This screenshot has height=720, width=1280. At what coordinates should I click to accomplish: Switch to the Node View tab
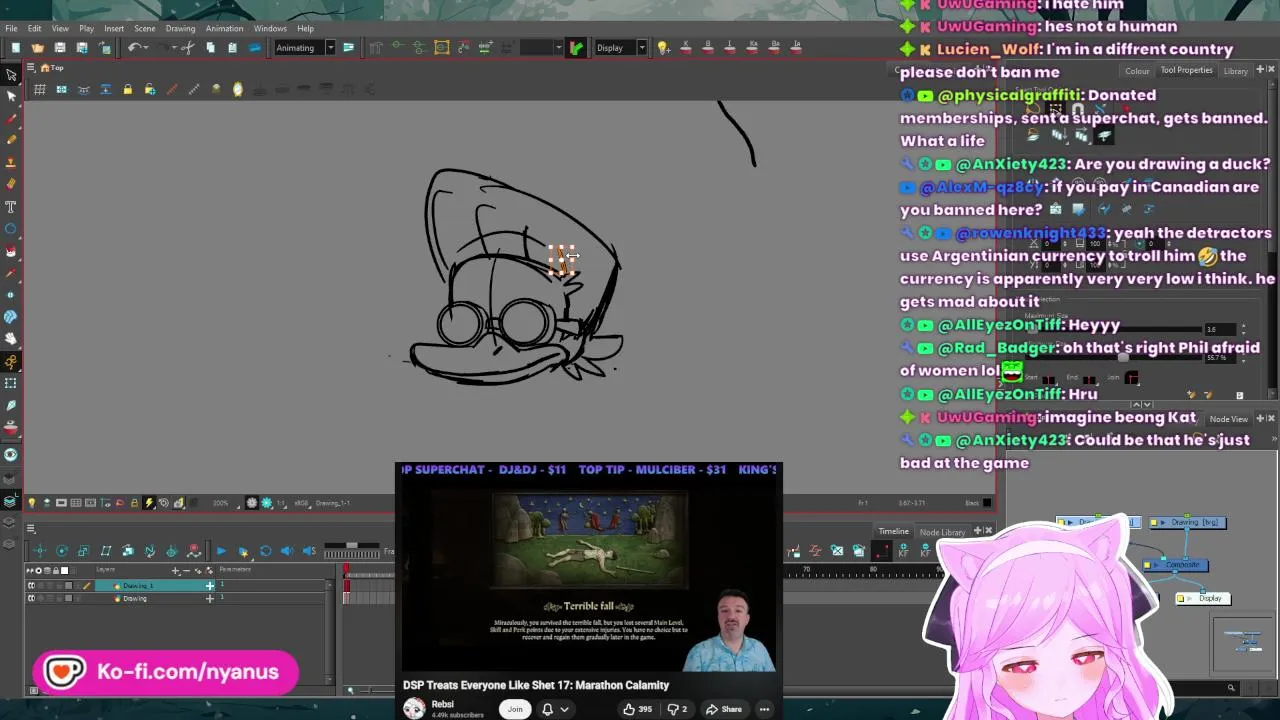(1228, 419)
